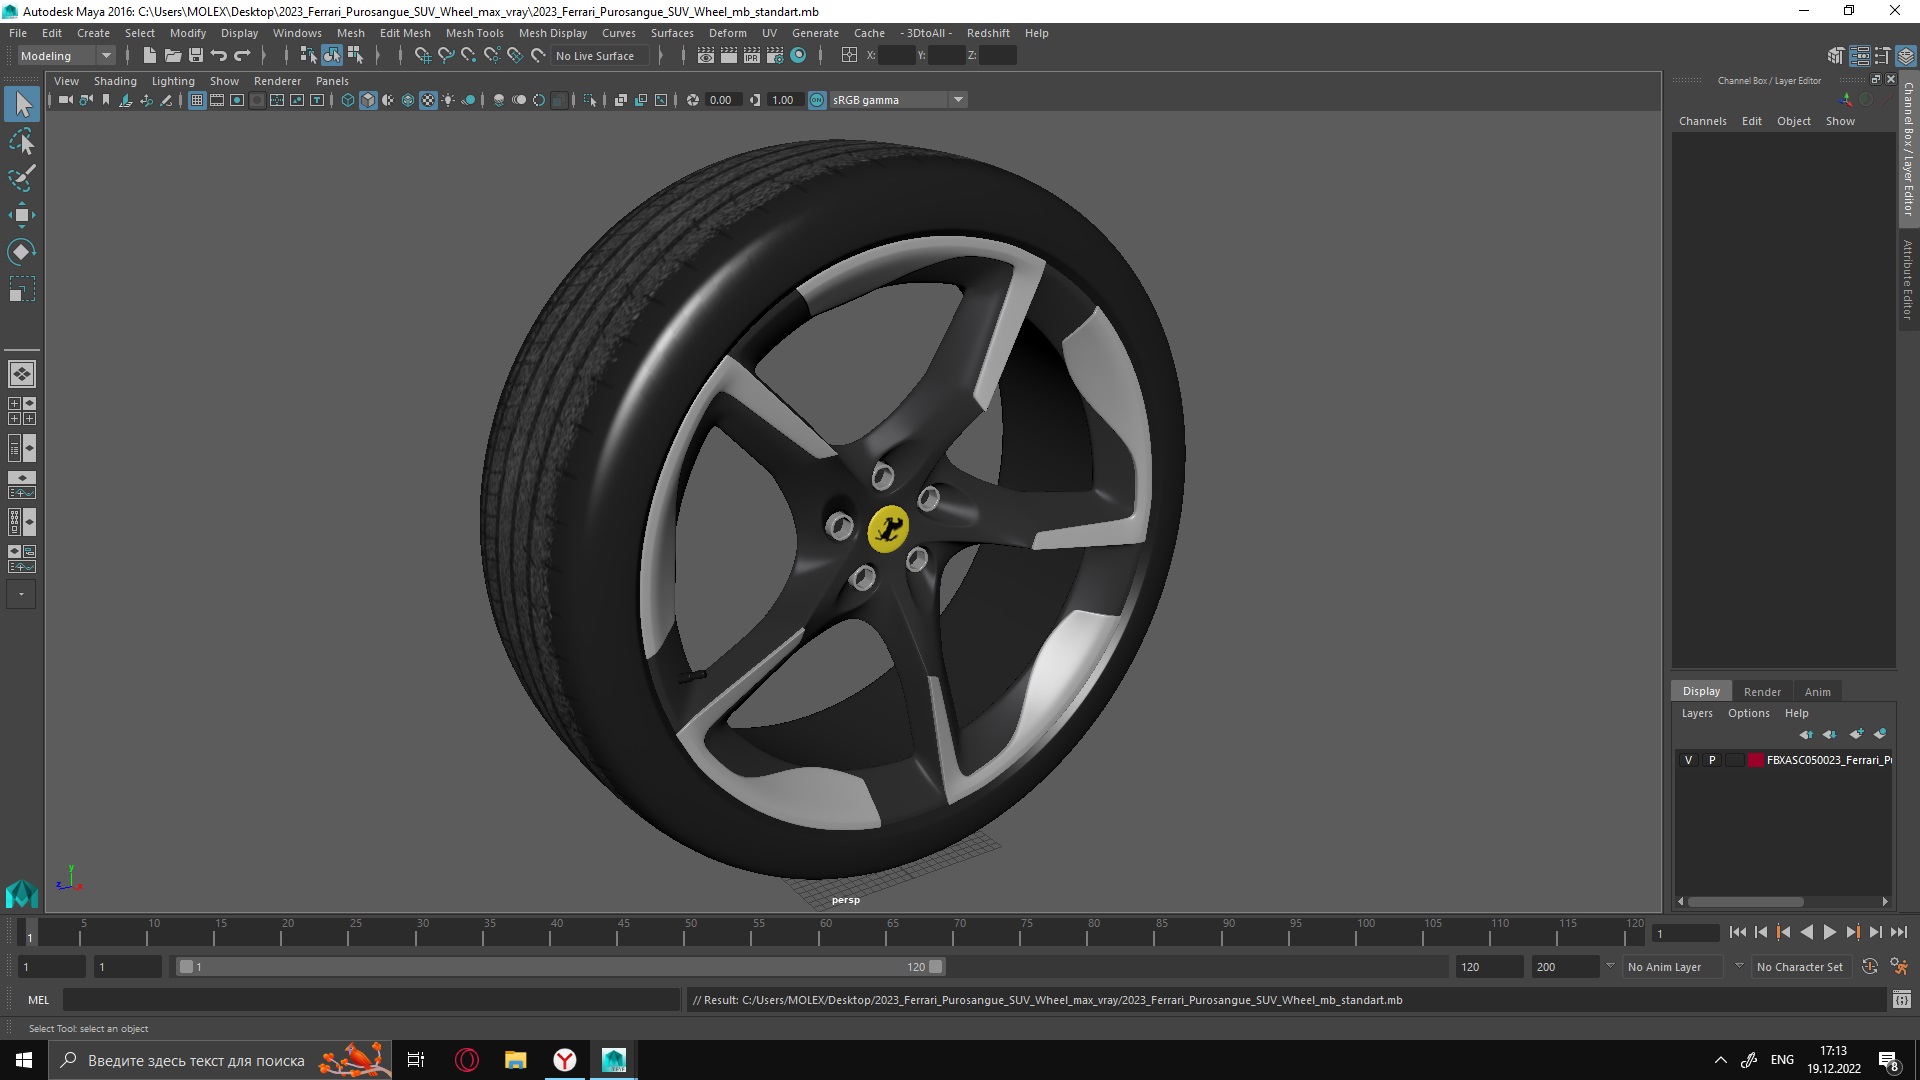Open the Modeling menu set dropdown

(x=66, y=56)
